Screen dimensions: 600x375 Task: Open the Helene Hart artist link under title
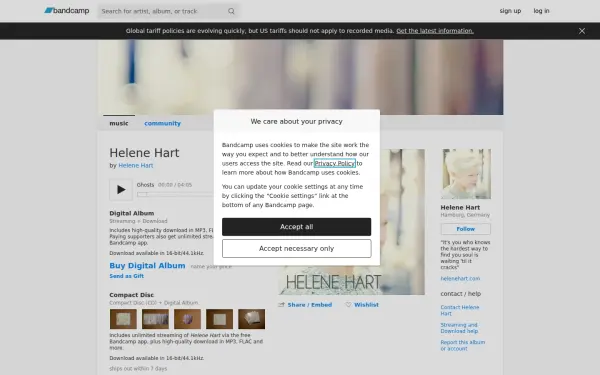135,165
